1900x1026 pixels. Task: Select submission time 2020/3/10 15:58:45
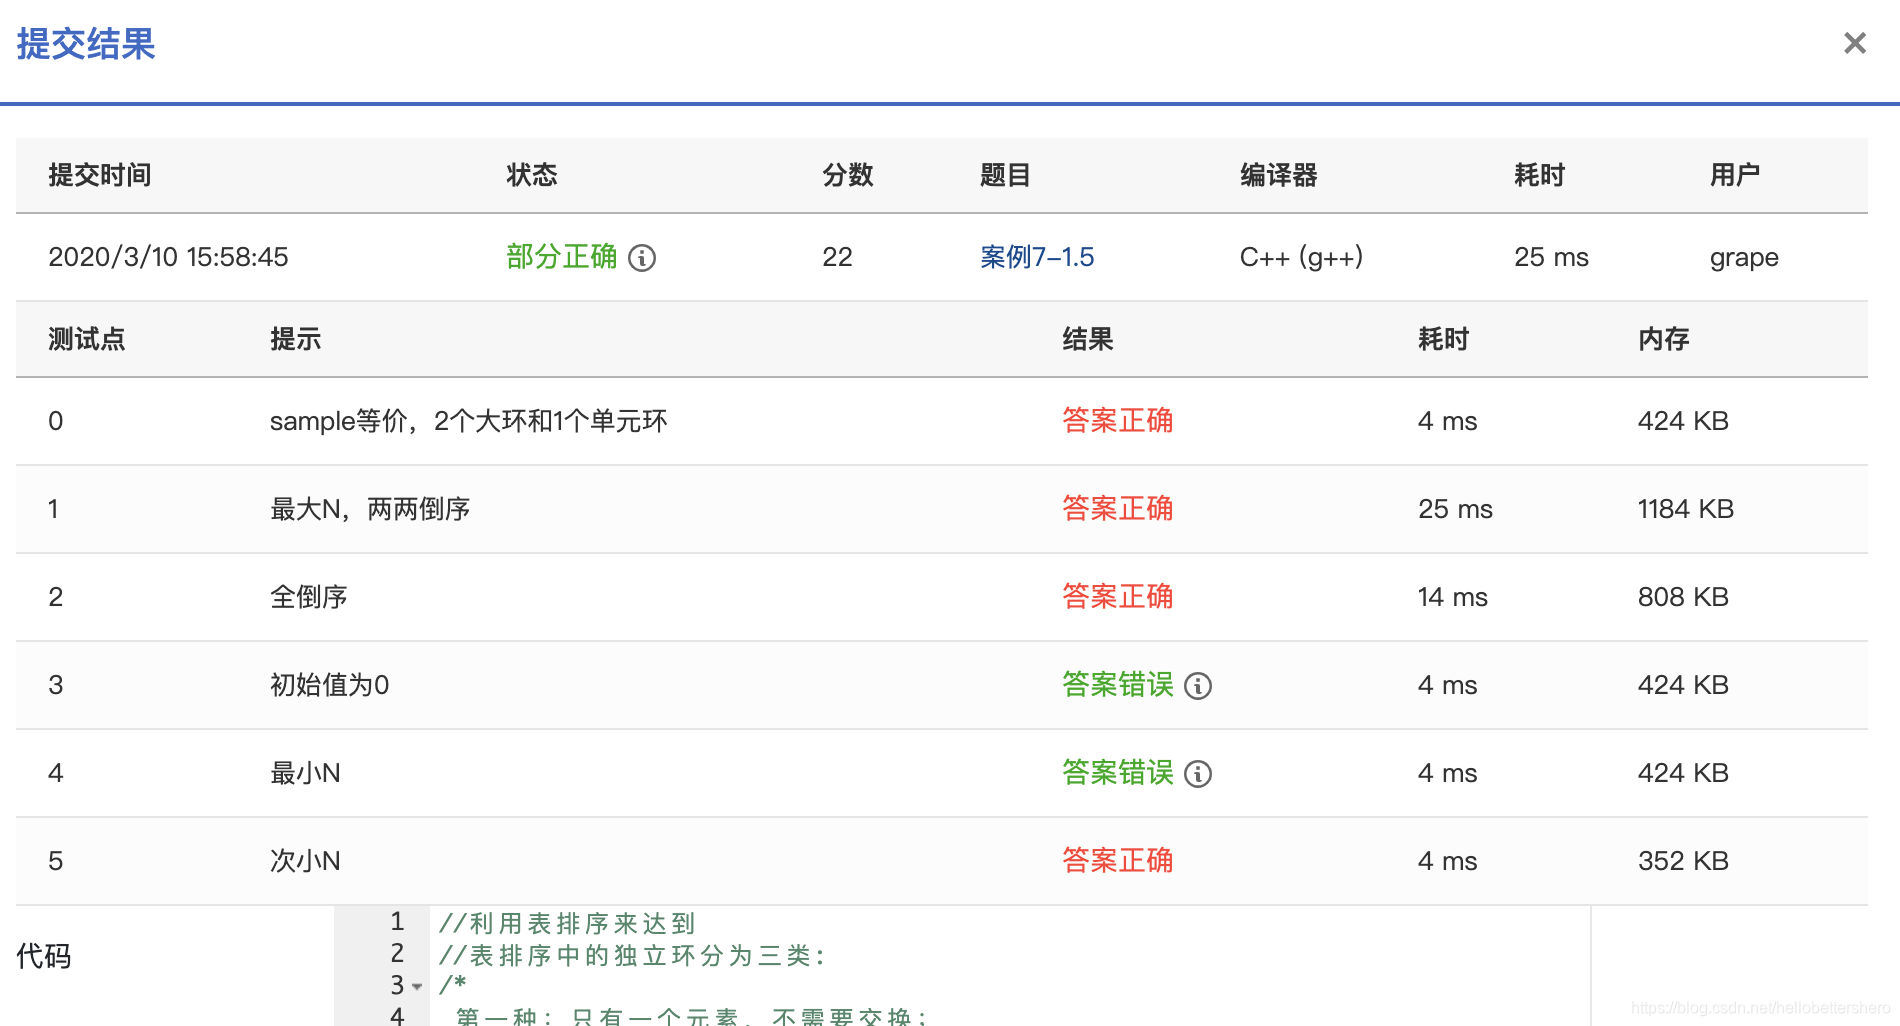pos(168,257)
